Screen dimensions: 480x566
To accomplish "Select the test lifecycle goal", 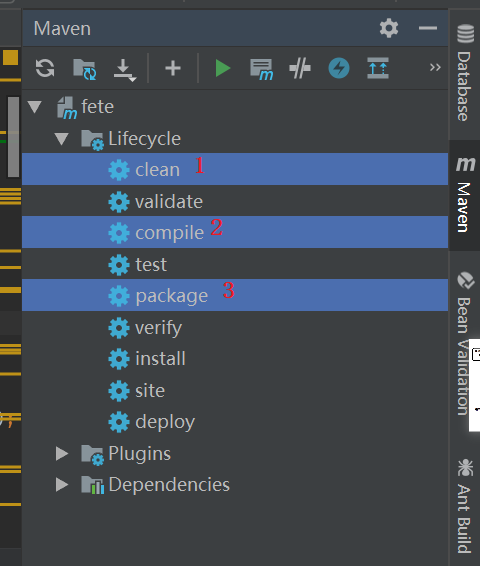I will (235, 264).
